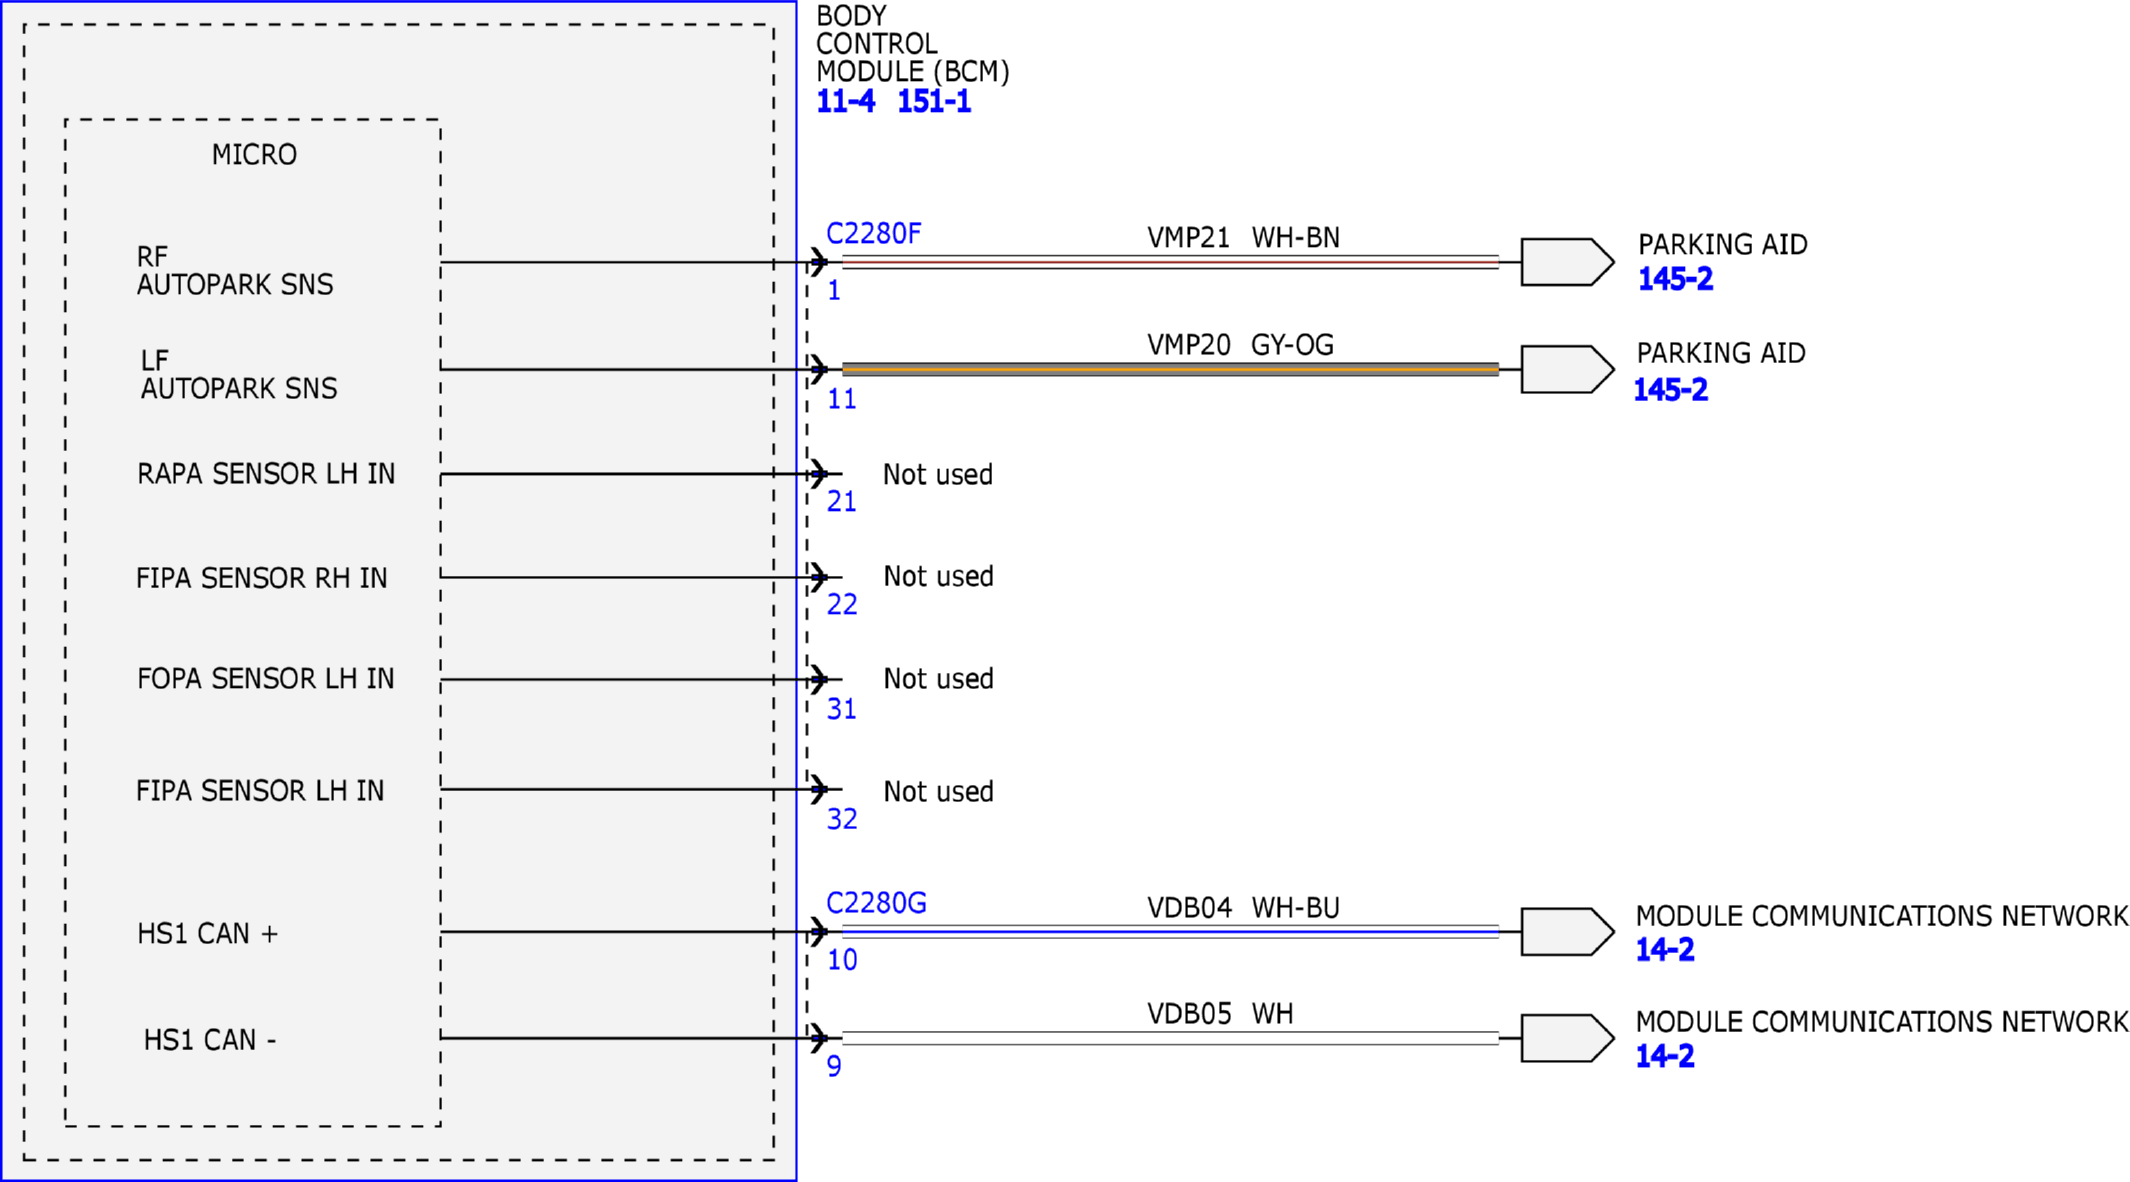Select the VMP20 GY-OG wire label
This screenshot has height=1182, width=2130.
[x=1240, y=345]
